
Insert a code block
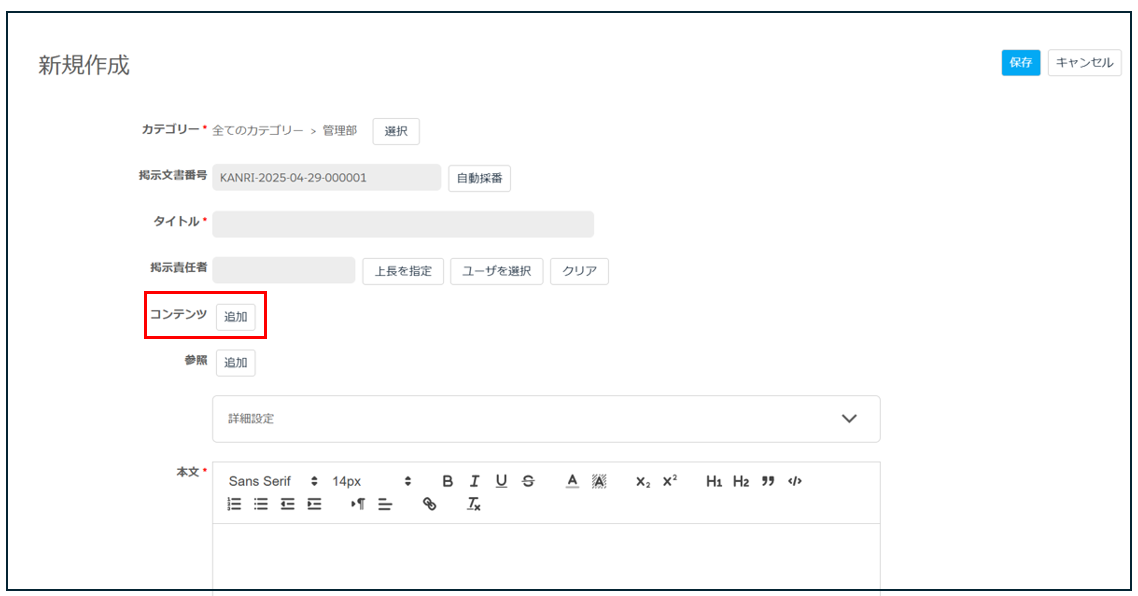(795, 481)
